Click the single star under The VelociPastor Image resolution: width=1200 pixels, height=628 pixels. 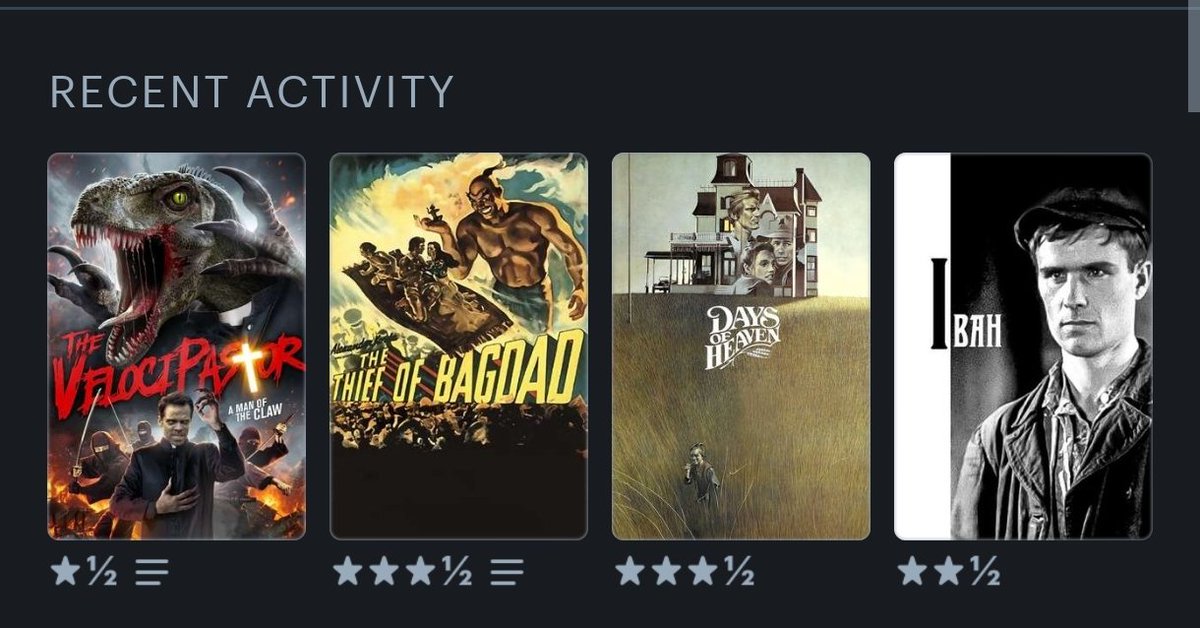tap(66, 572)
